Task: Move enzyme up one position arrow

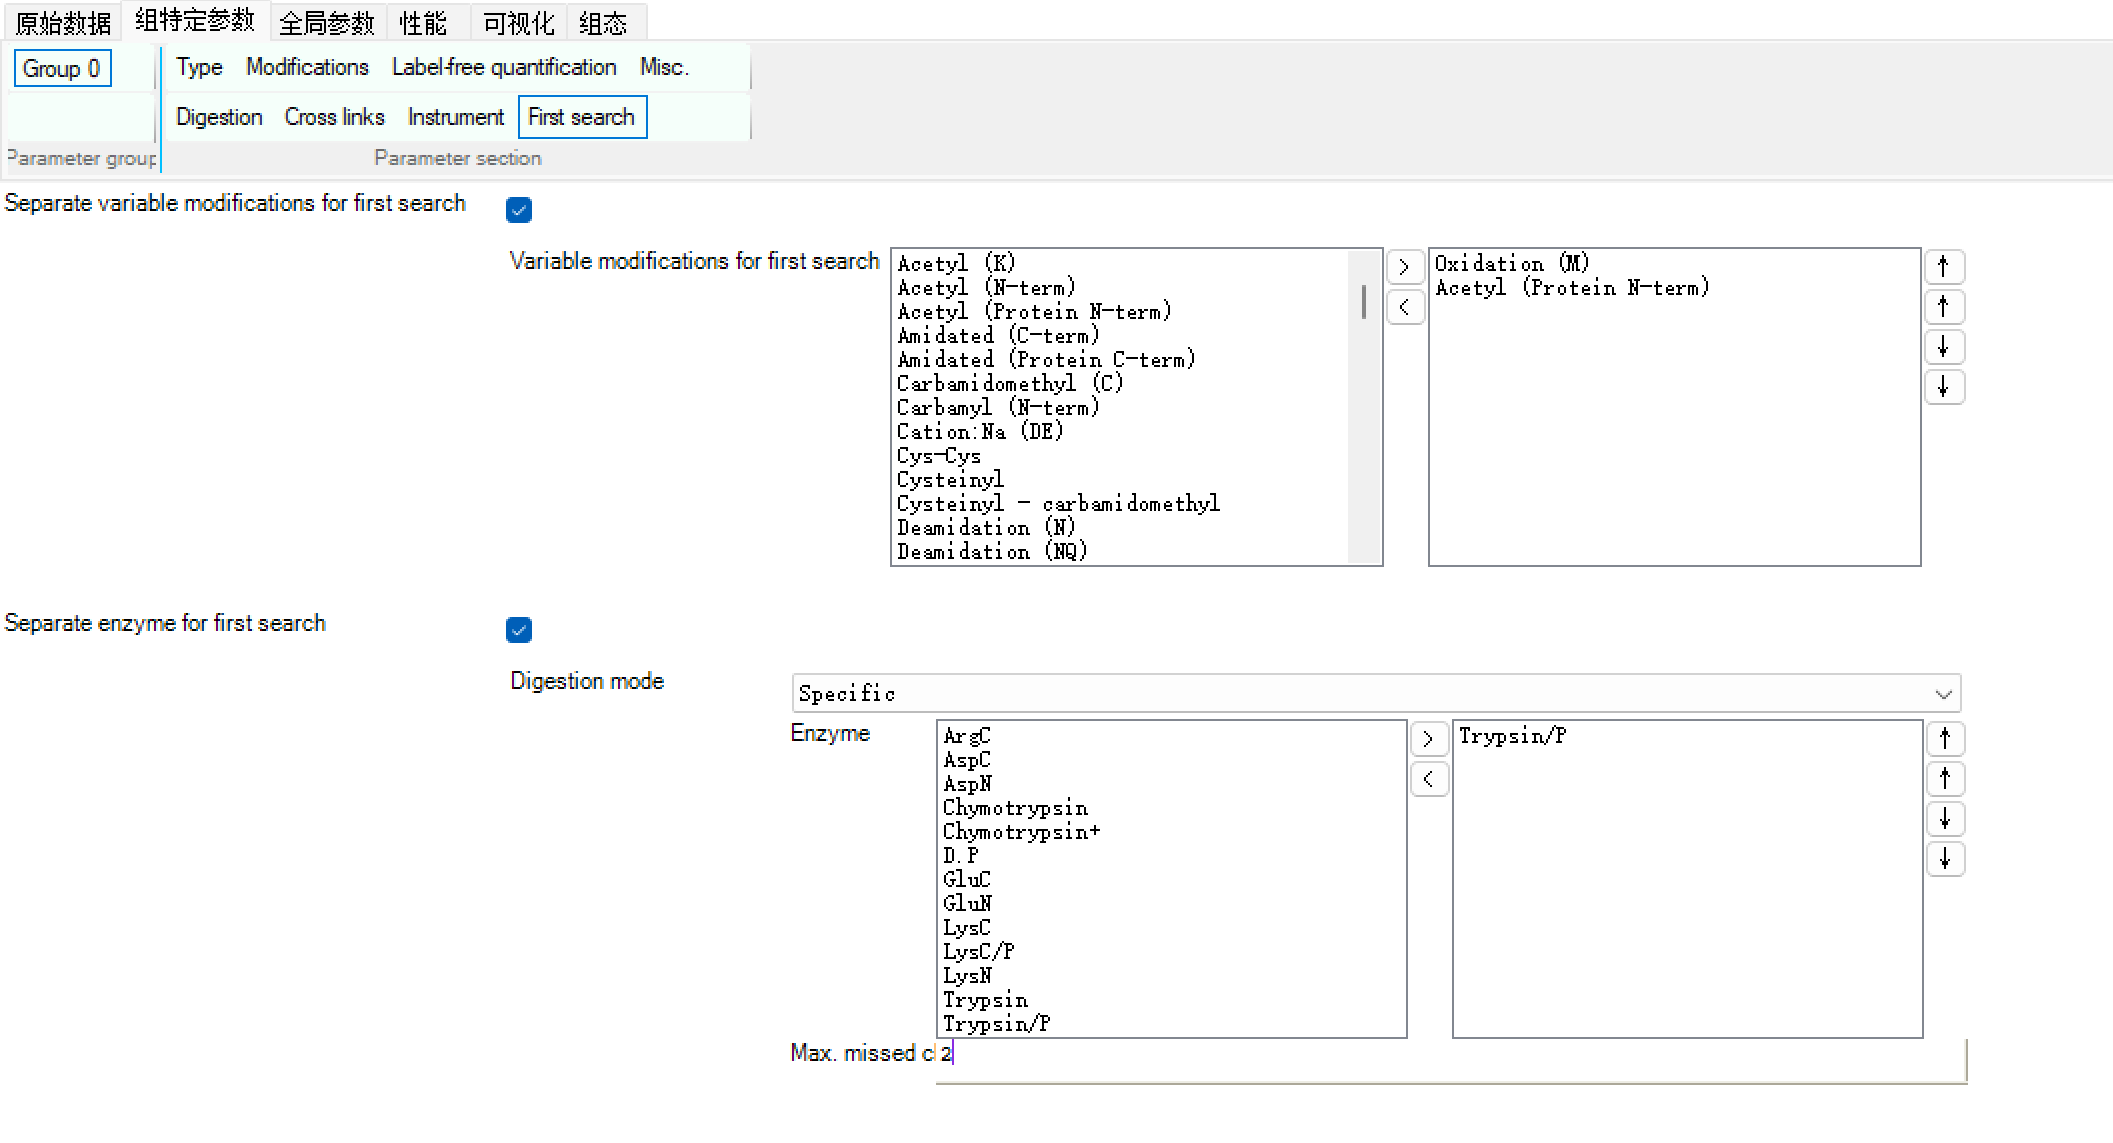Action: tap(1945, 779)
